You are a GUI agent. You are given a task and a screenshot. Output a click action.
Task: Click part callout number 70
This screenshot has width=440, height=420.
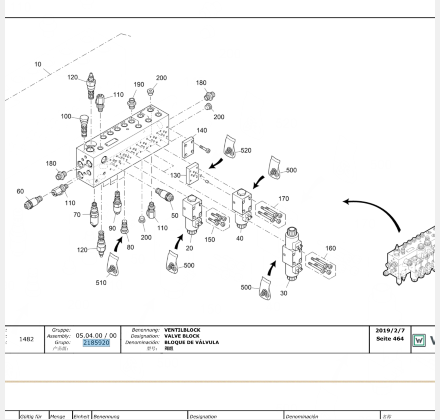tap(77, 215)
